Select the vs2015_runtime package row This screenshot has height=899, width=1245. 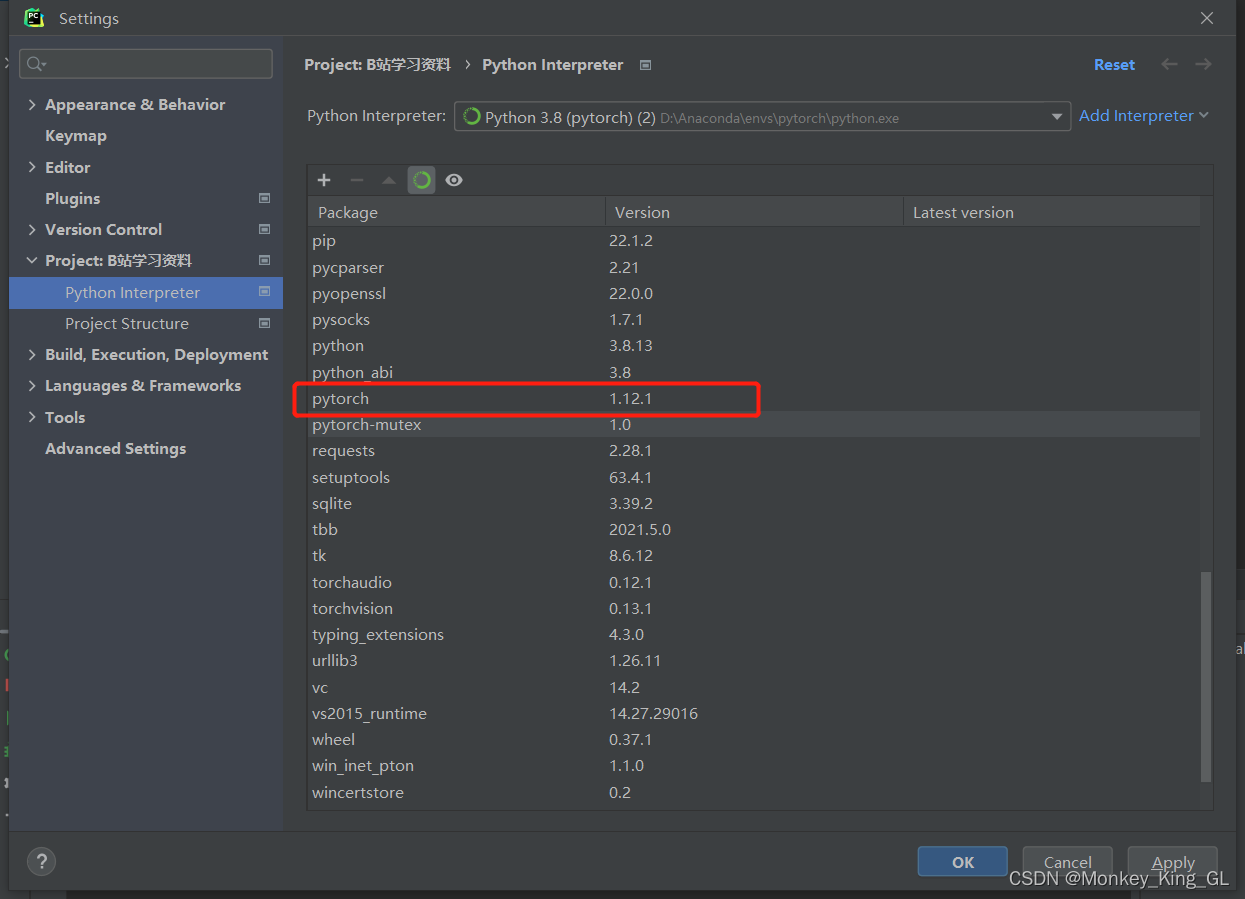point(754,713)
